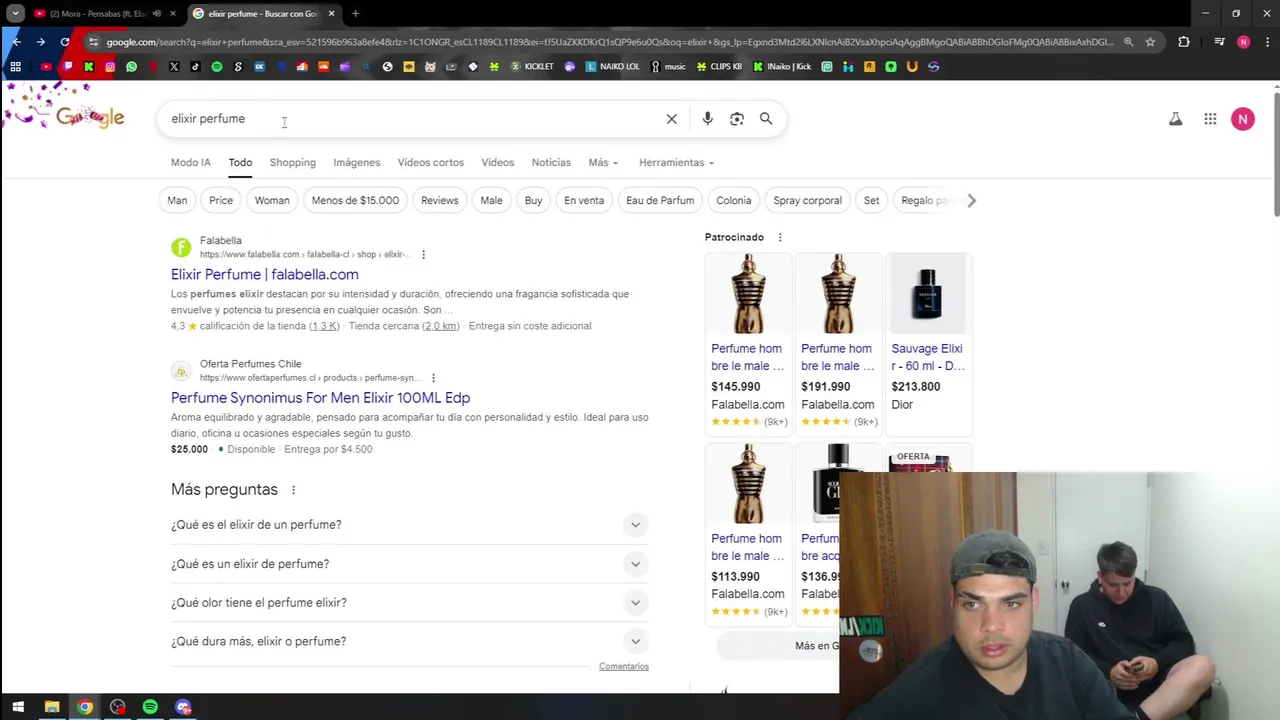The image size is (1280, 720).
Task: Open the CLIPS KB bookmark
Action: pos(719,67)
